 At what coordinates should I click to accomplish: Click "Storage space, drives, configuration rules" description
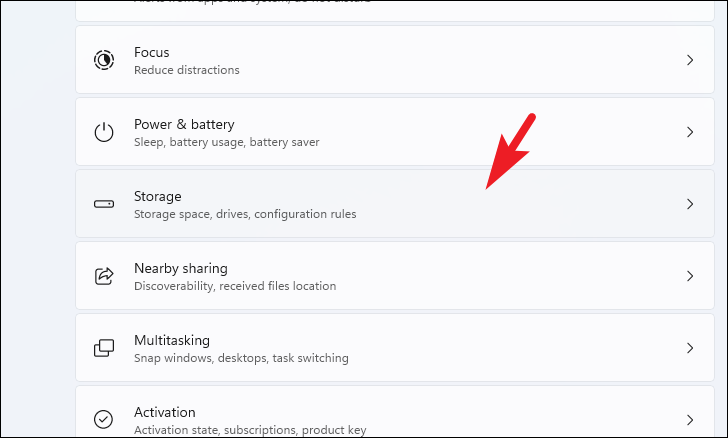[245, 214]
